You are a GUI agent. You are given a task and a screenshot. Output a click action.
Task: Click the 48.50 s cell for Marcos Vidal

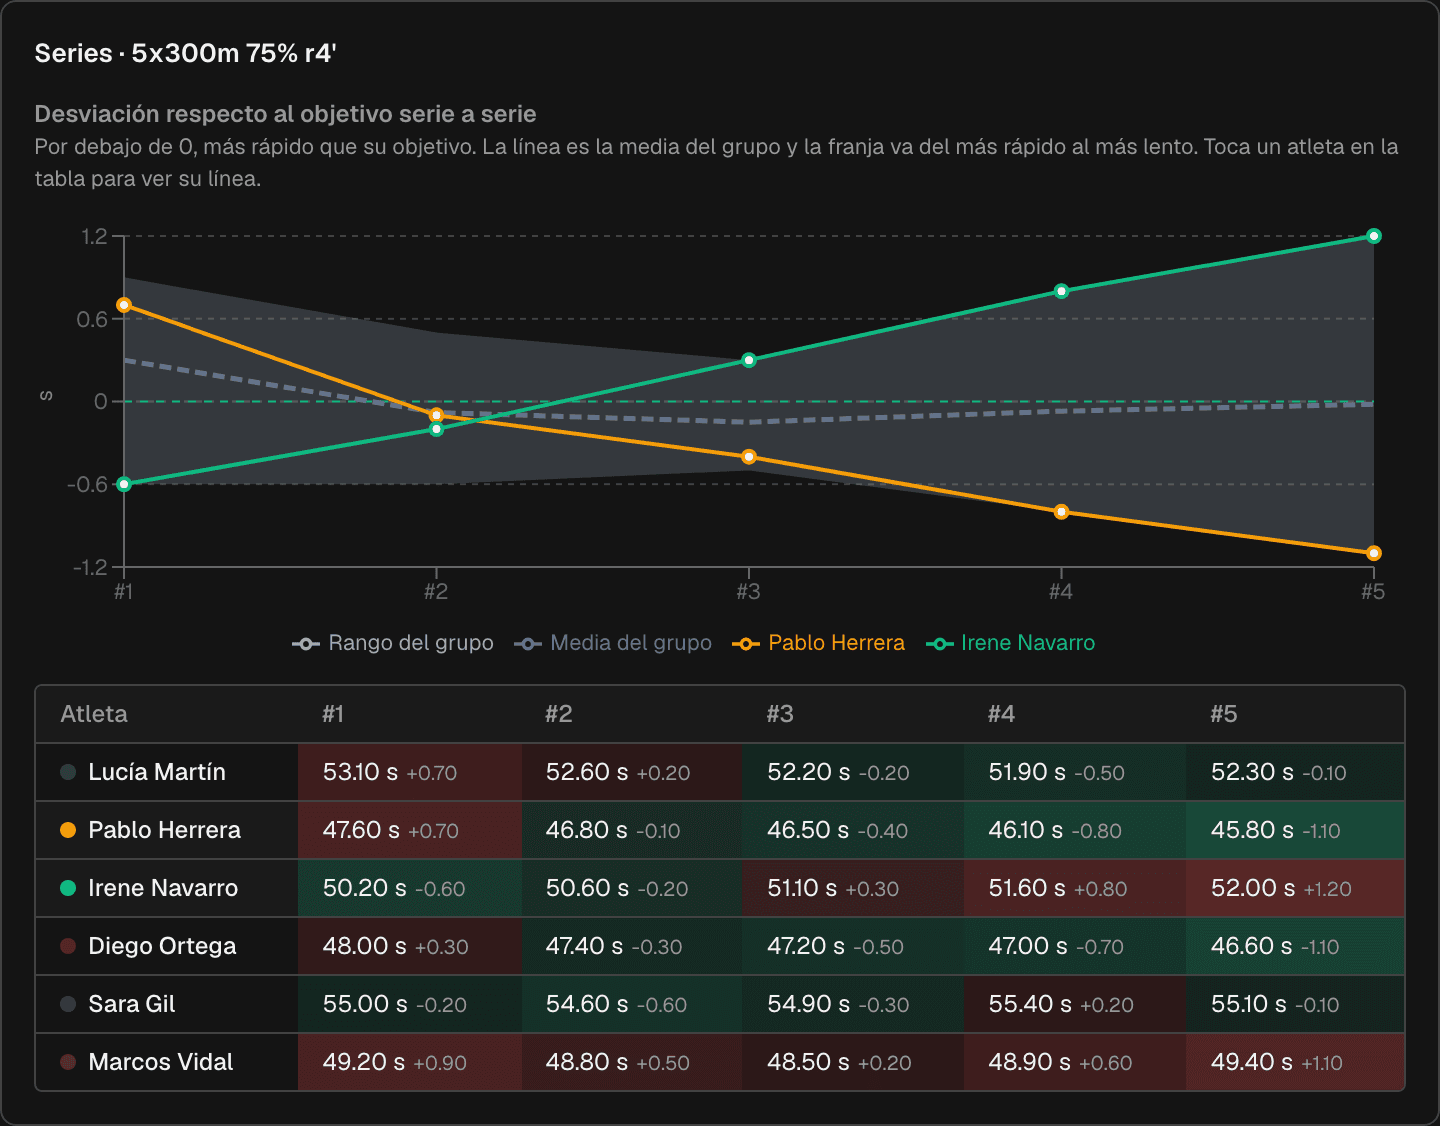click(853, 1062)
